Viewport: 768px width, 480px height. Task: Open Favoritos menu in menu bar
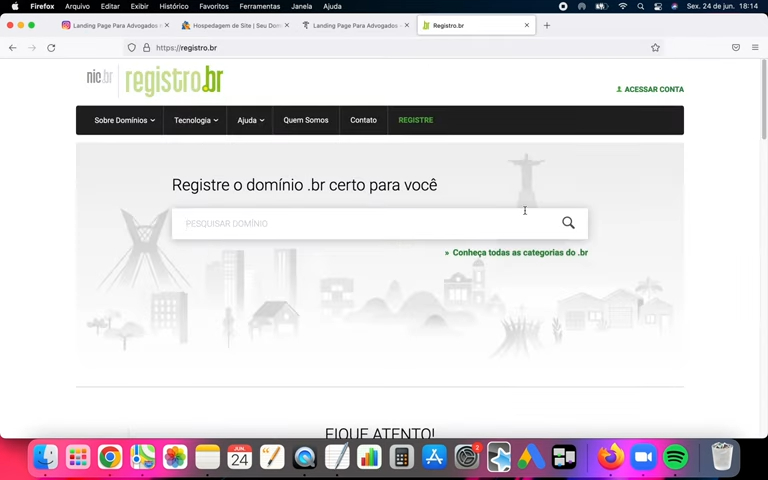214,6
